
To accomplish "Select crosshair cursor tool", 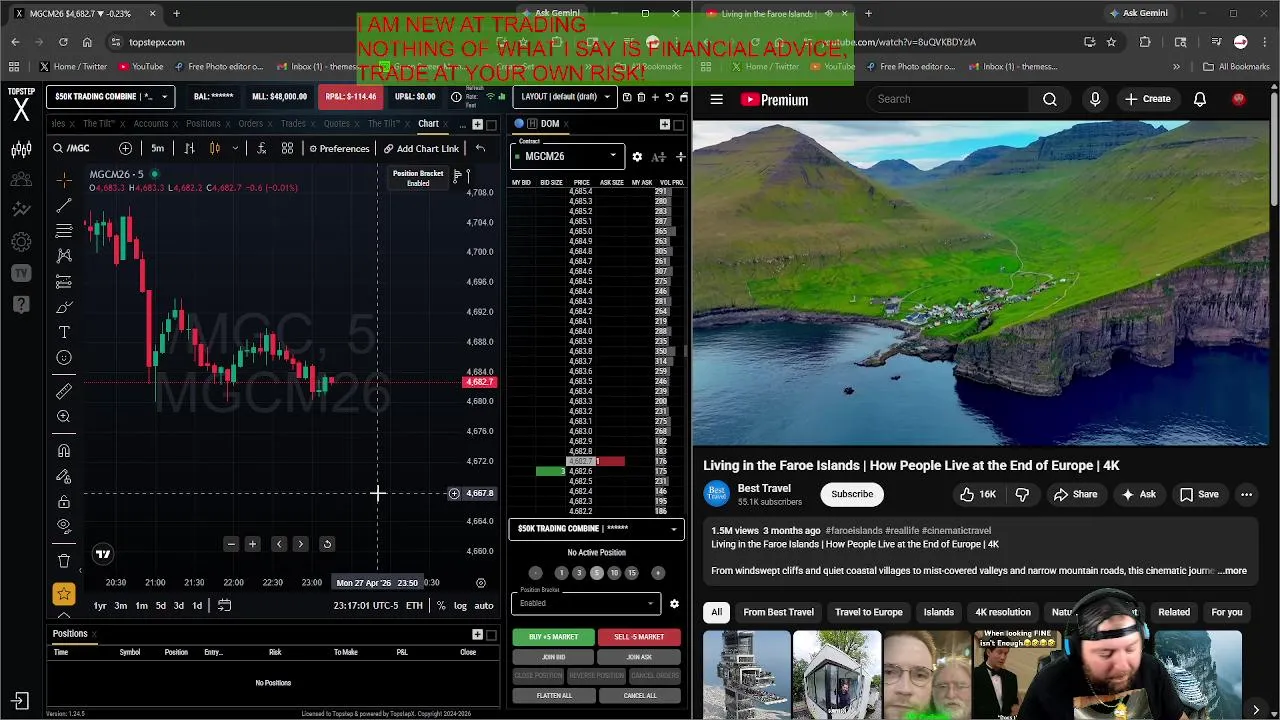I will tap(64, 180).
